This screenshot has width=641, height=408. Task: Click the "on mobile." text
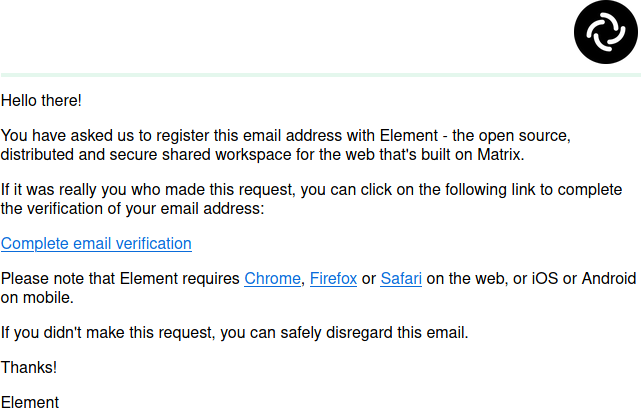point(37,297)
